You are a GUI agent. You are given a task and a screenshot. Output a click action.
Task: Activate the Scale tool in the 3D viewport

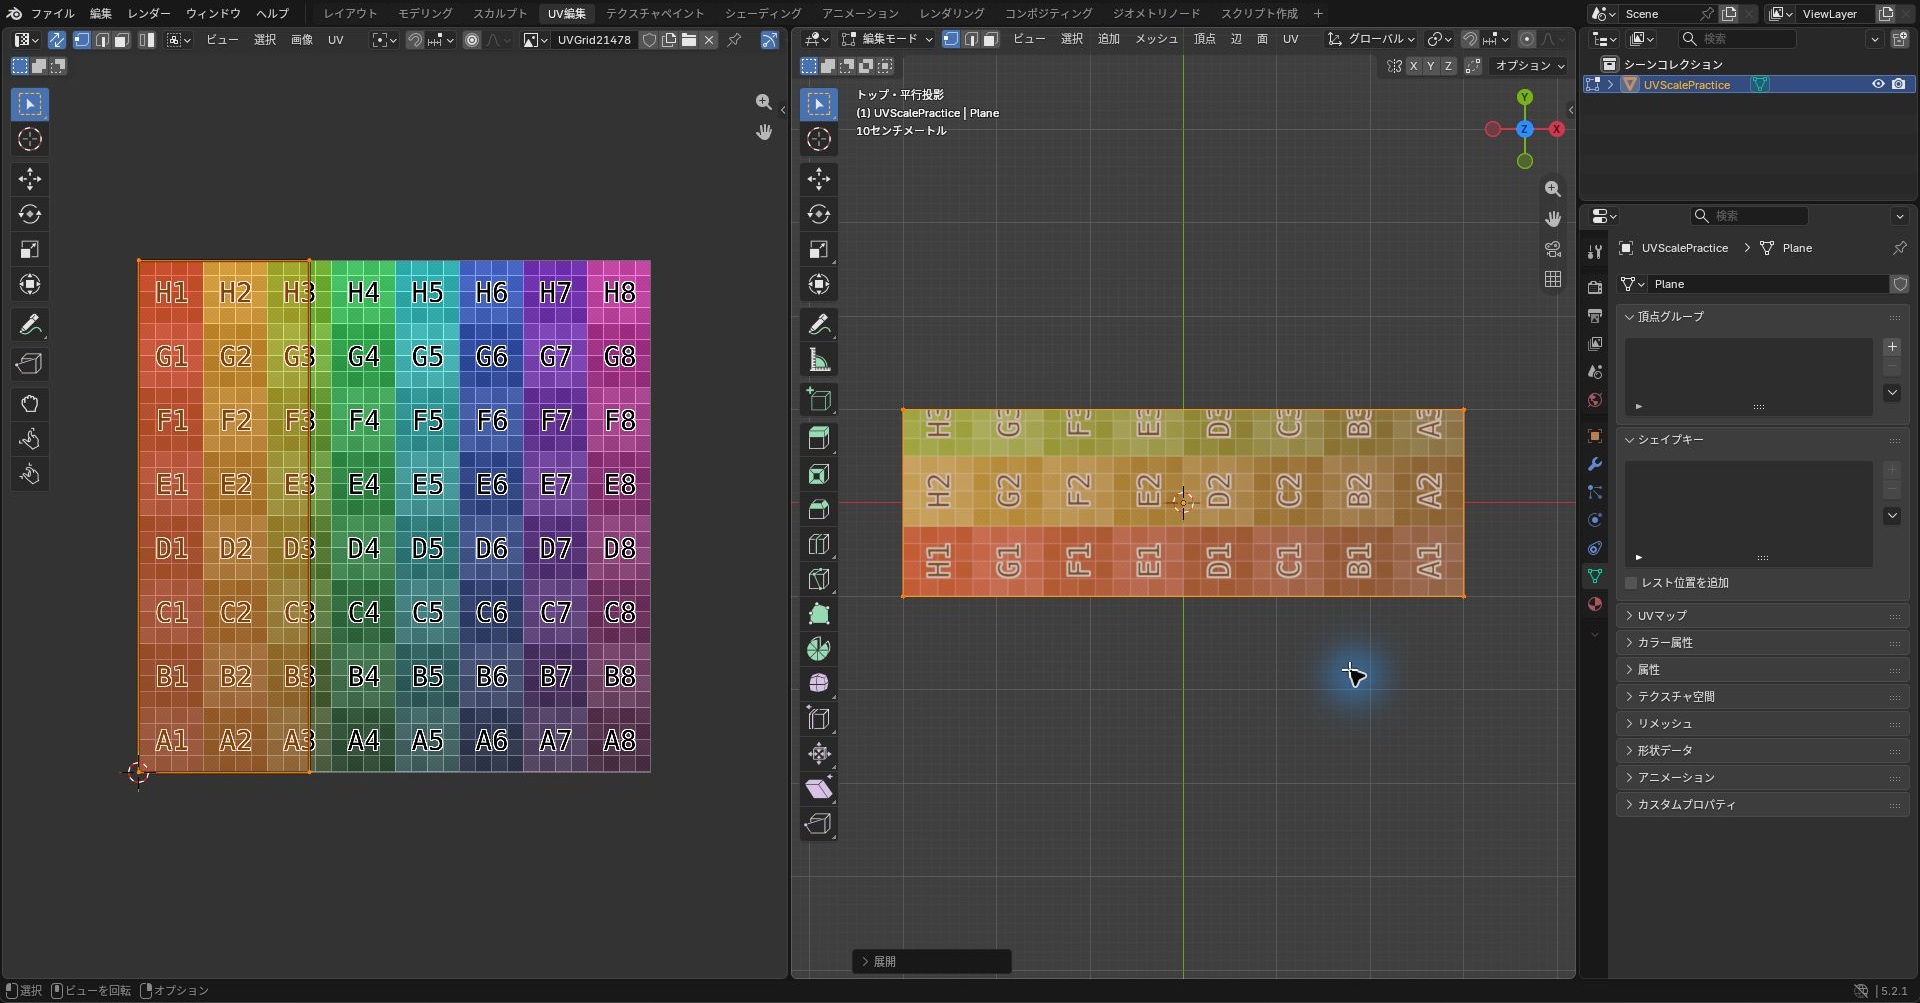click(819, 249)
